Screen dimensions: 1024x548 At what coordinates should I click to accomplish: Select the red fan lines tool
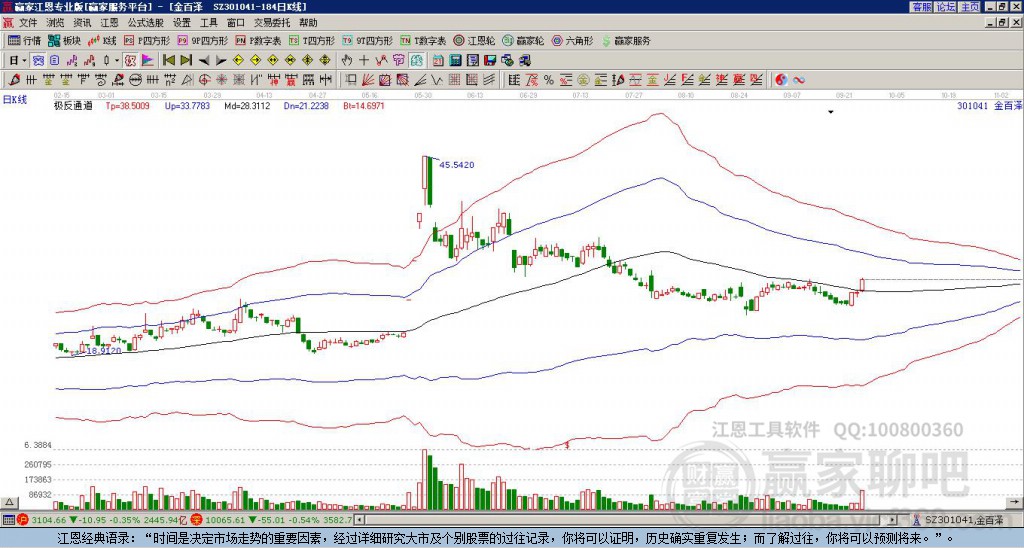coord(368,80)
